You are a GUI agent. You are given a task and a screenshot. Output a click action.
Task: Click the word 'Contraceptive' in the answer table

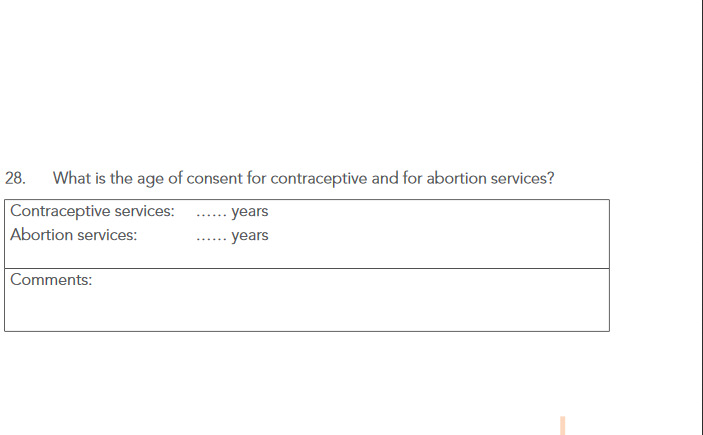tap(59, 212)
